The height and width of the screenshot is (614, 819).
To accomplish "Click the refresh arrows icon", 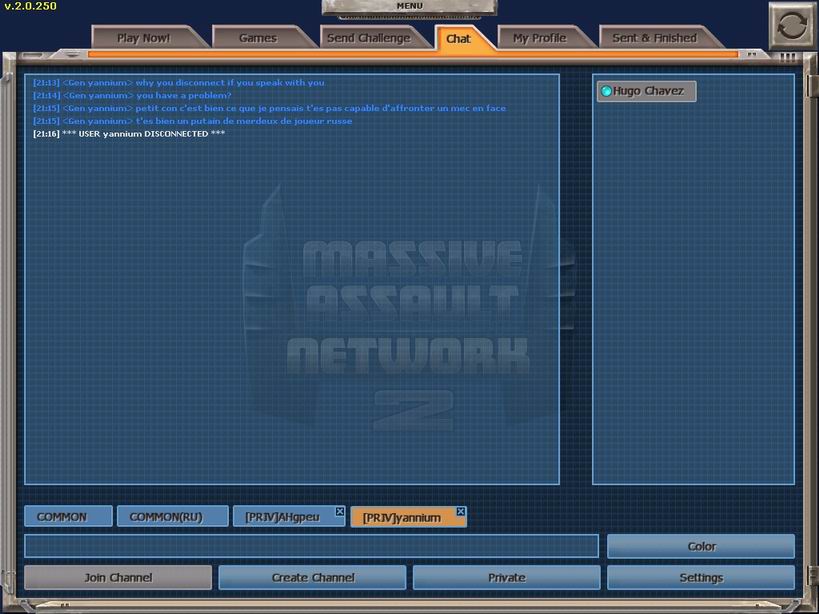I will click(x=791, y=26).
